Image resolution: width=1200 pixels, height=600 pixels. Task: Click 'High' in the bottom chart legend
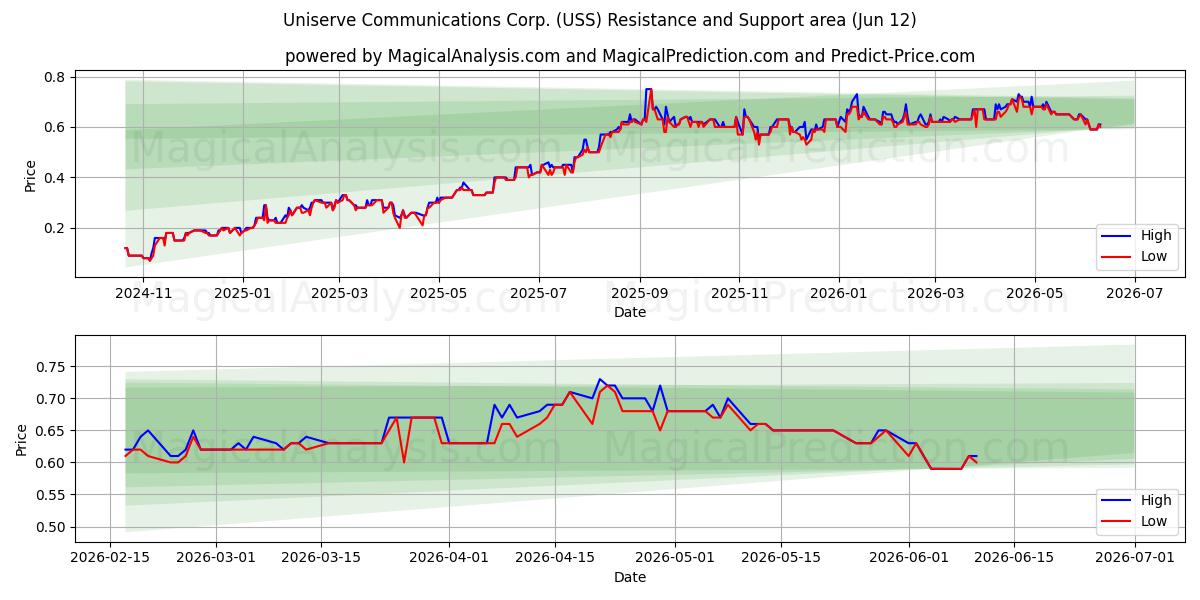pos(1155,500)
